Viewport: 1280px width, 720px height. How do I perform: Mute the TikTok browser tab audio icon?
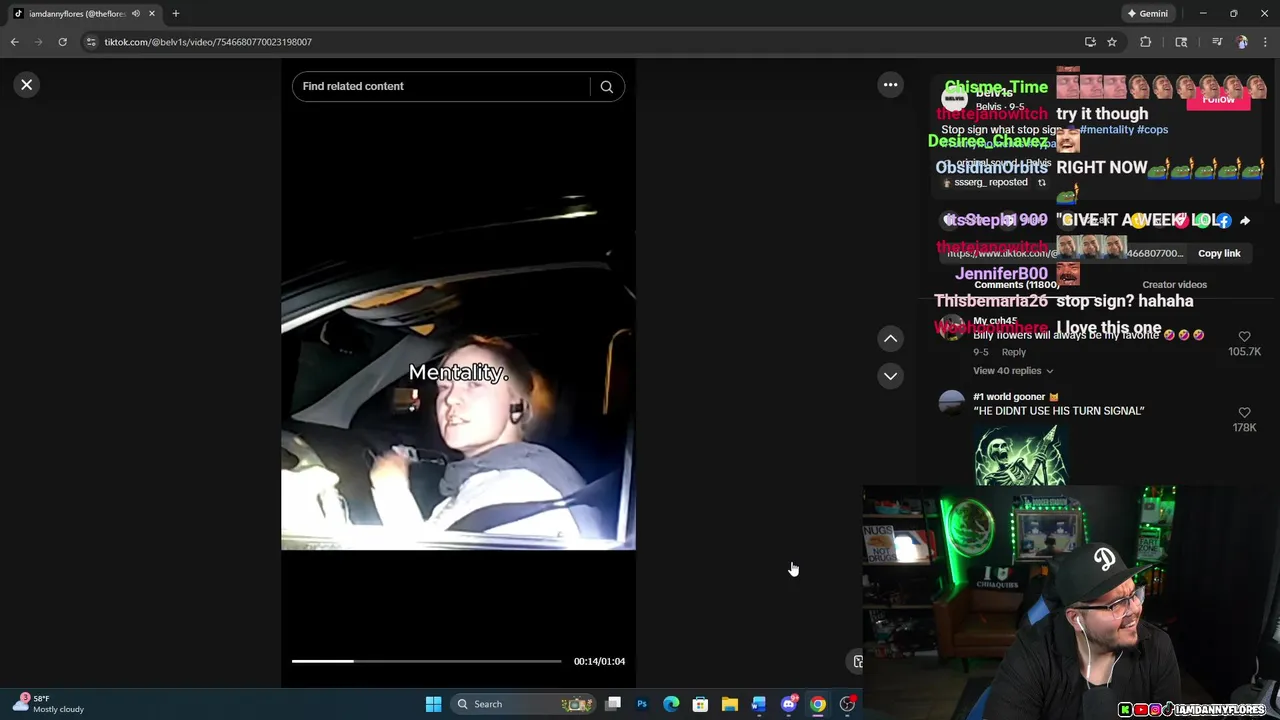(x=136, y=14)
